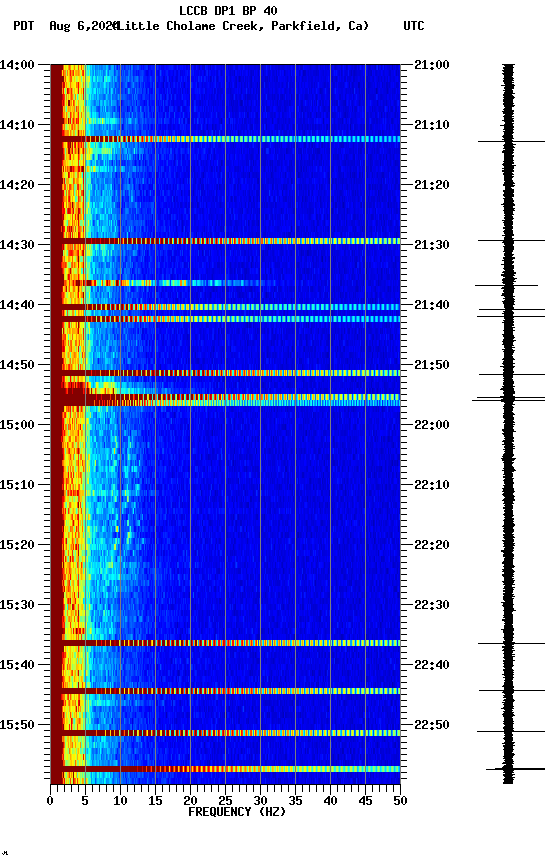Click the '15:10' PDT time label
The image size is (552, 864).
click(x=17, y=485)
